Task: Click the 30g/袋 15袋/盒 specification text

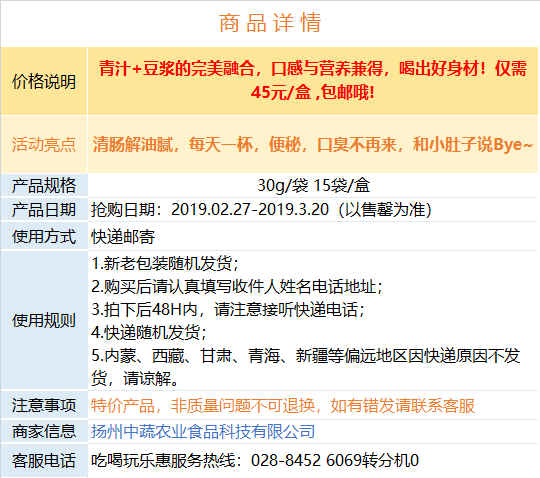Action: click(313, 185)
